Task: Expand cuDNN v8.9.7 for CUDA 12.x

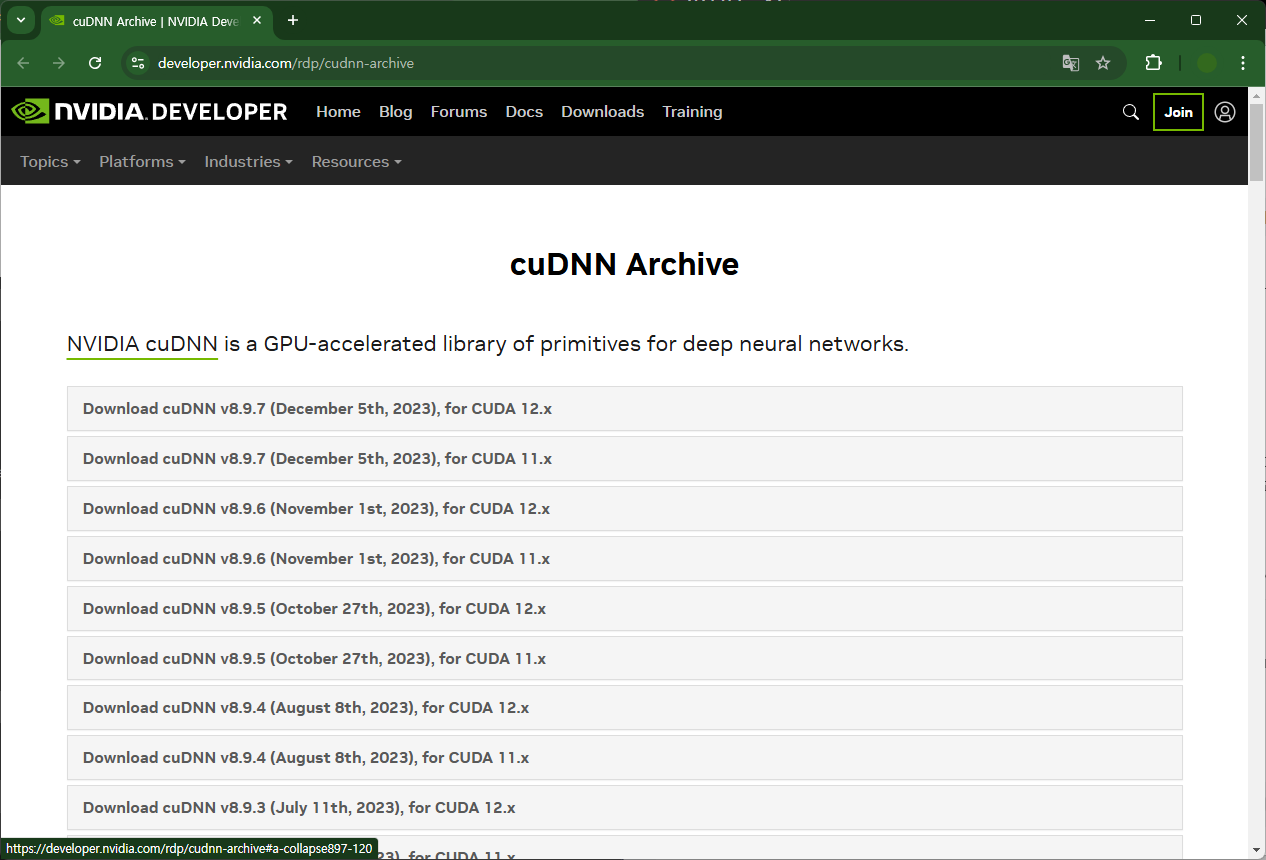Action: (x=624, y=409)
